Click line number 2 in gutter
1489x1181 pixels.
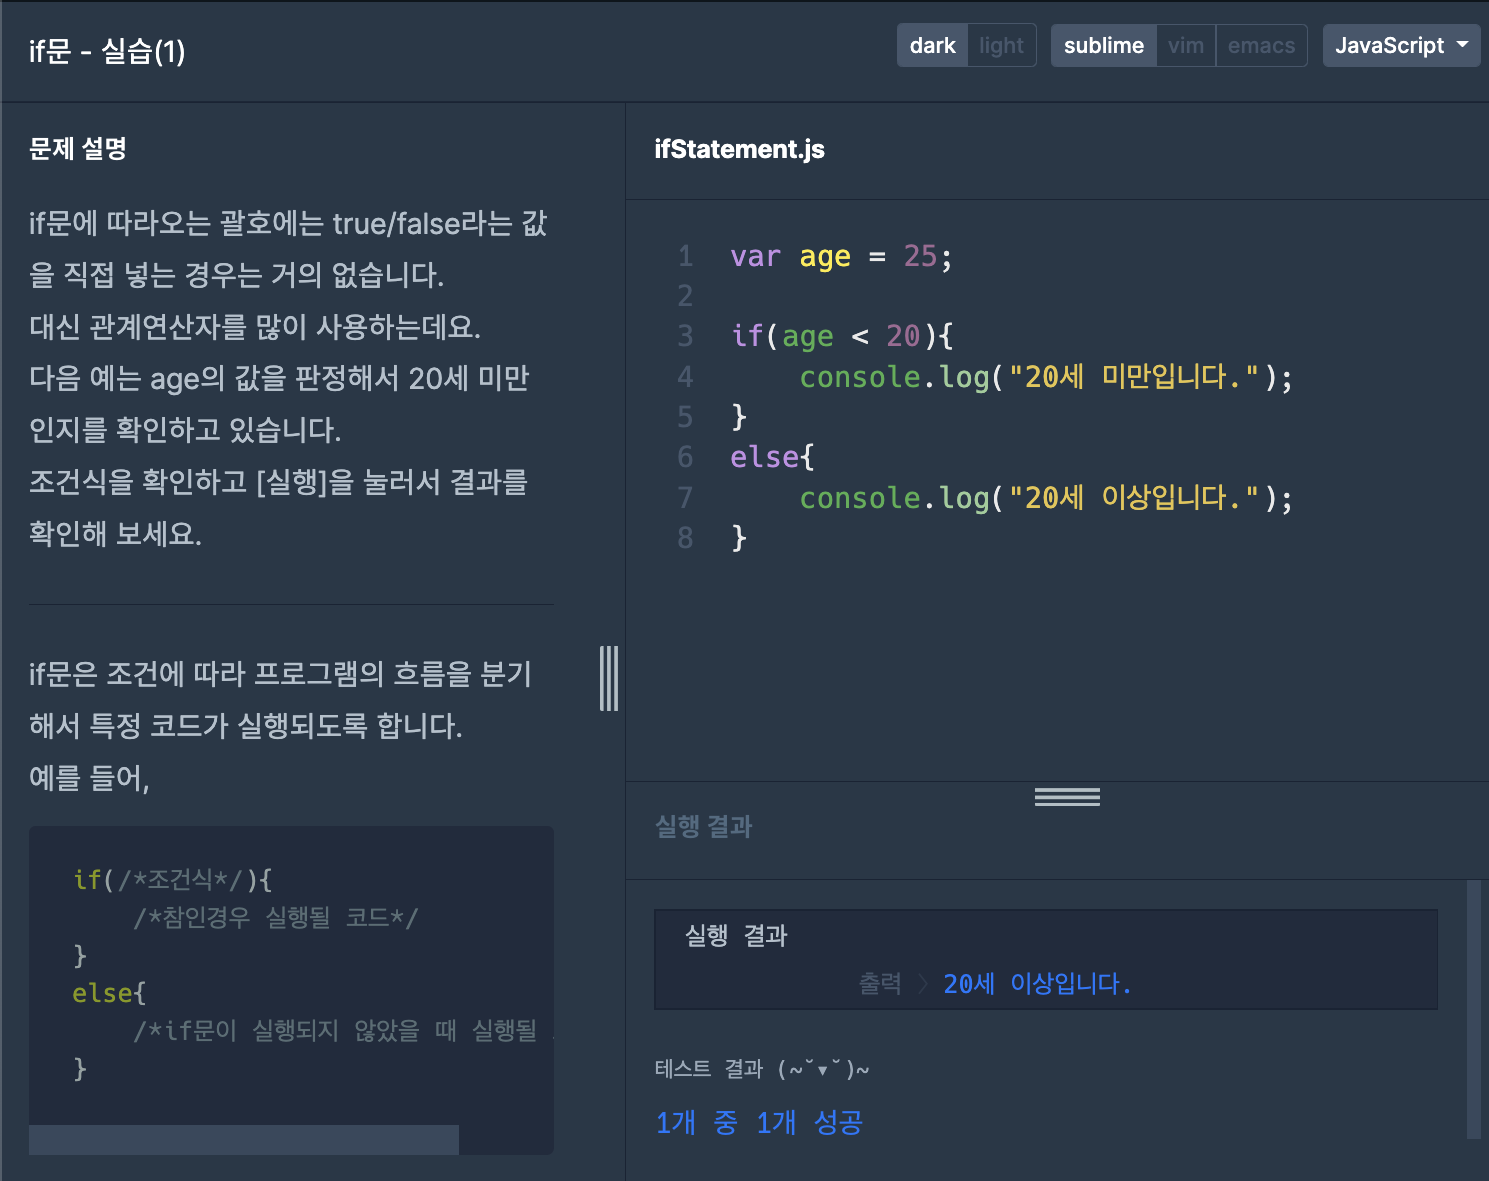point(685,296)
